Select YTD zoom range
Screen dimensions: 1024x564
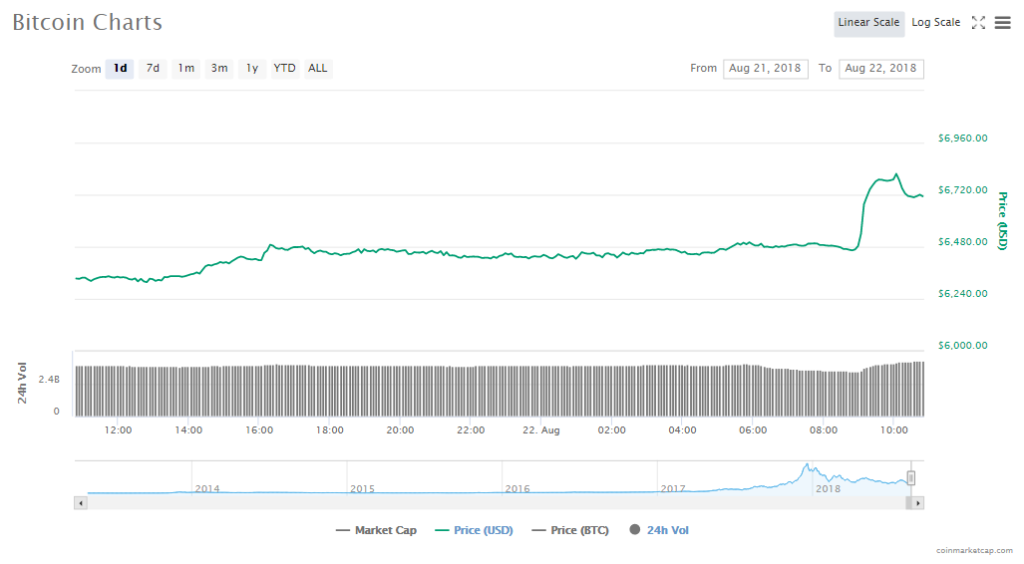(x=285, y=69)
